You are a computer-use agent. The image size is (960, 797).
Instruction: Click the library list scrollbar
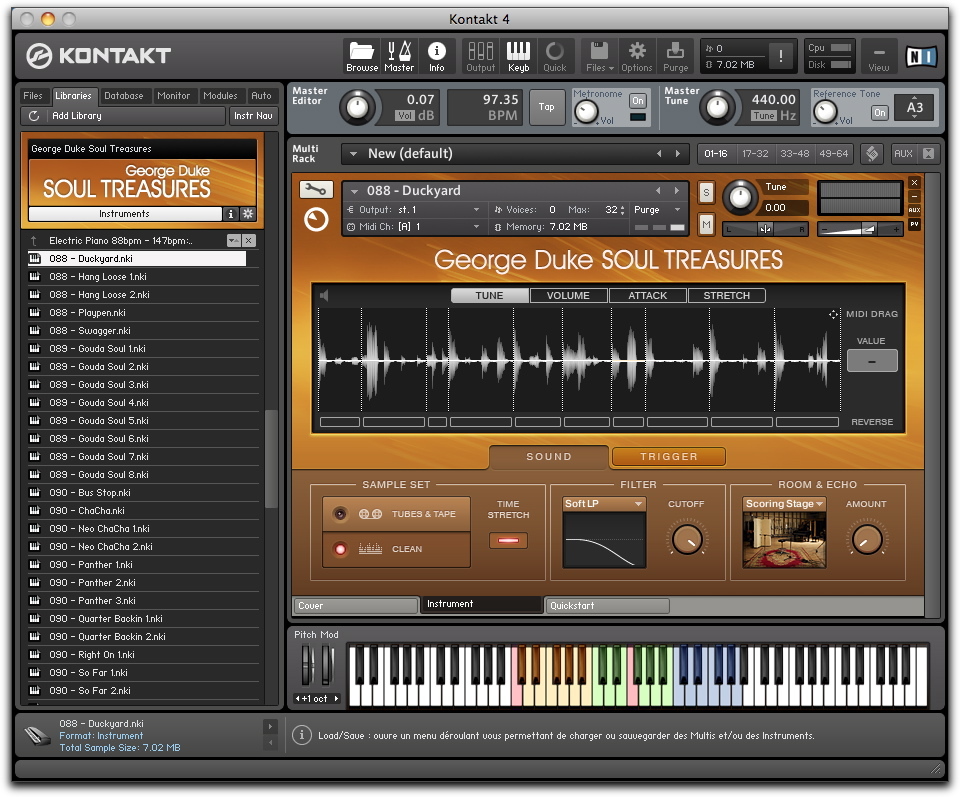271,459
